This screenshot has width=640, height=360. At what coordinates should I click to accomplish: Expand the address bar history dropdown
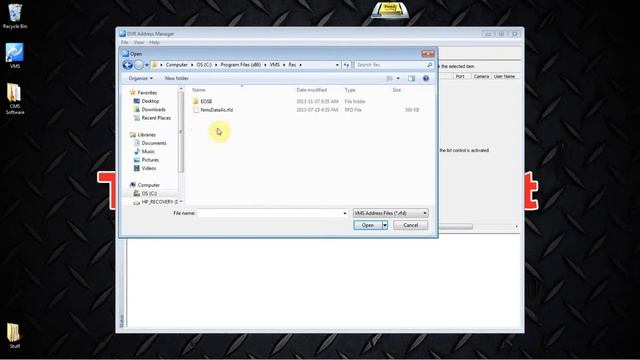(x=337, y=65)
